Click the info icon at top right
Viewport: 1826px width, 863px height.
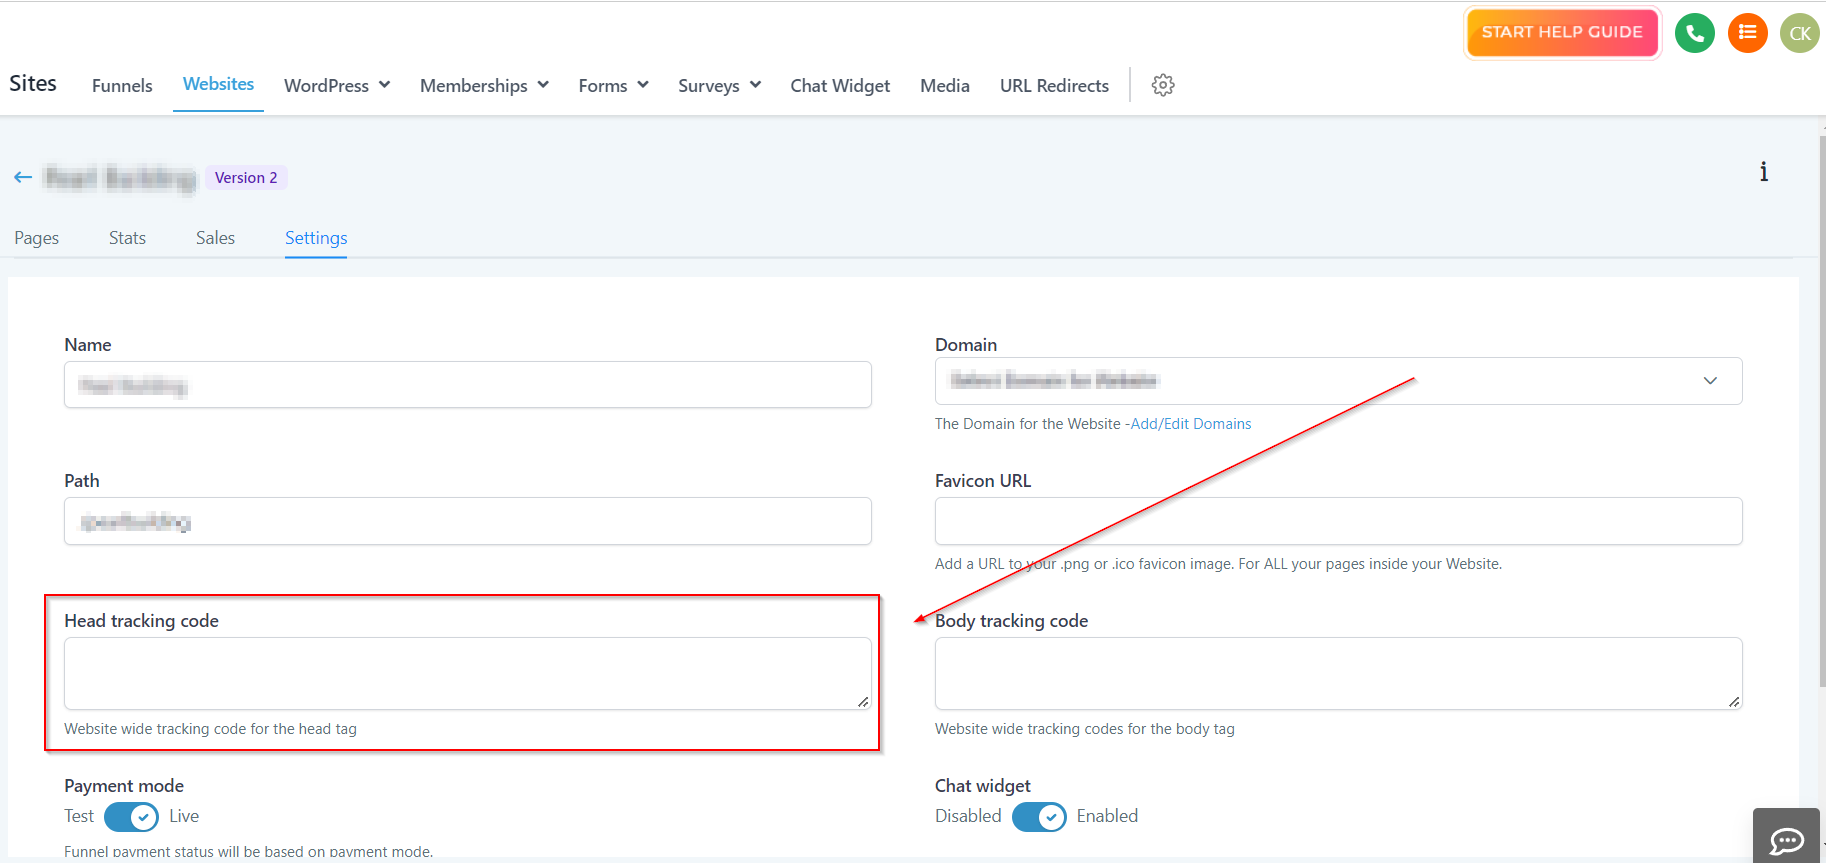(x=1763, y=172)
